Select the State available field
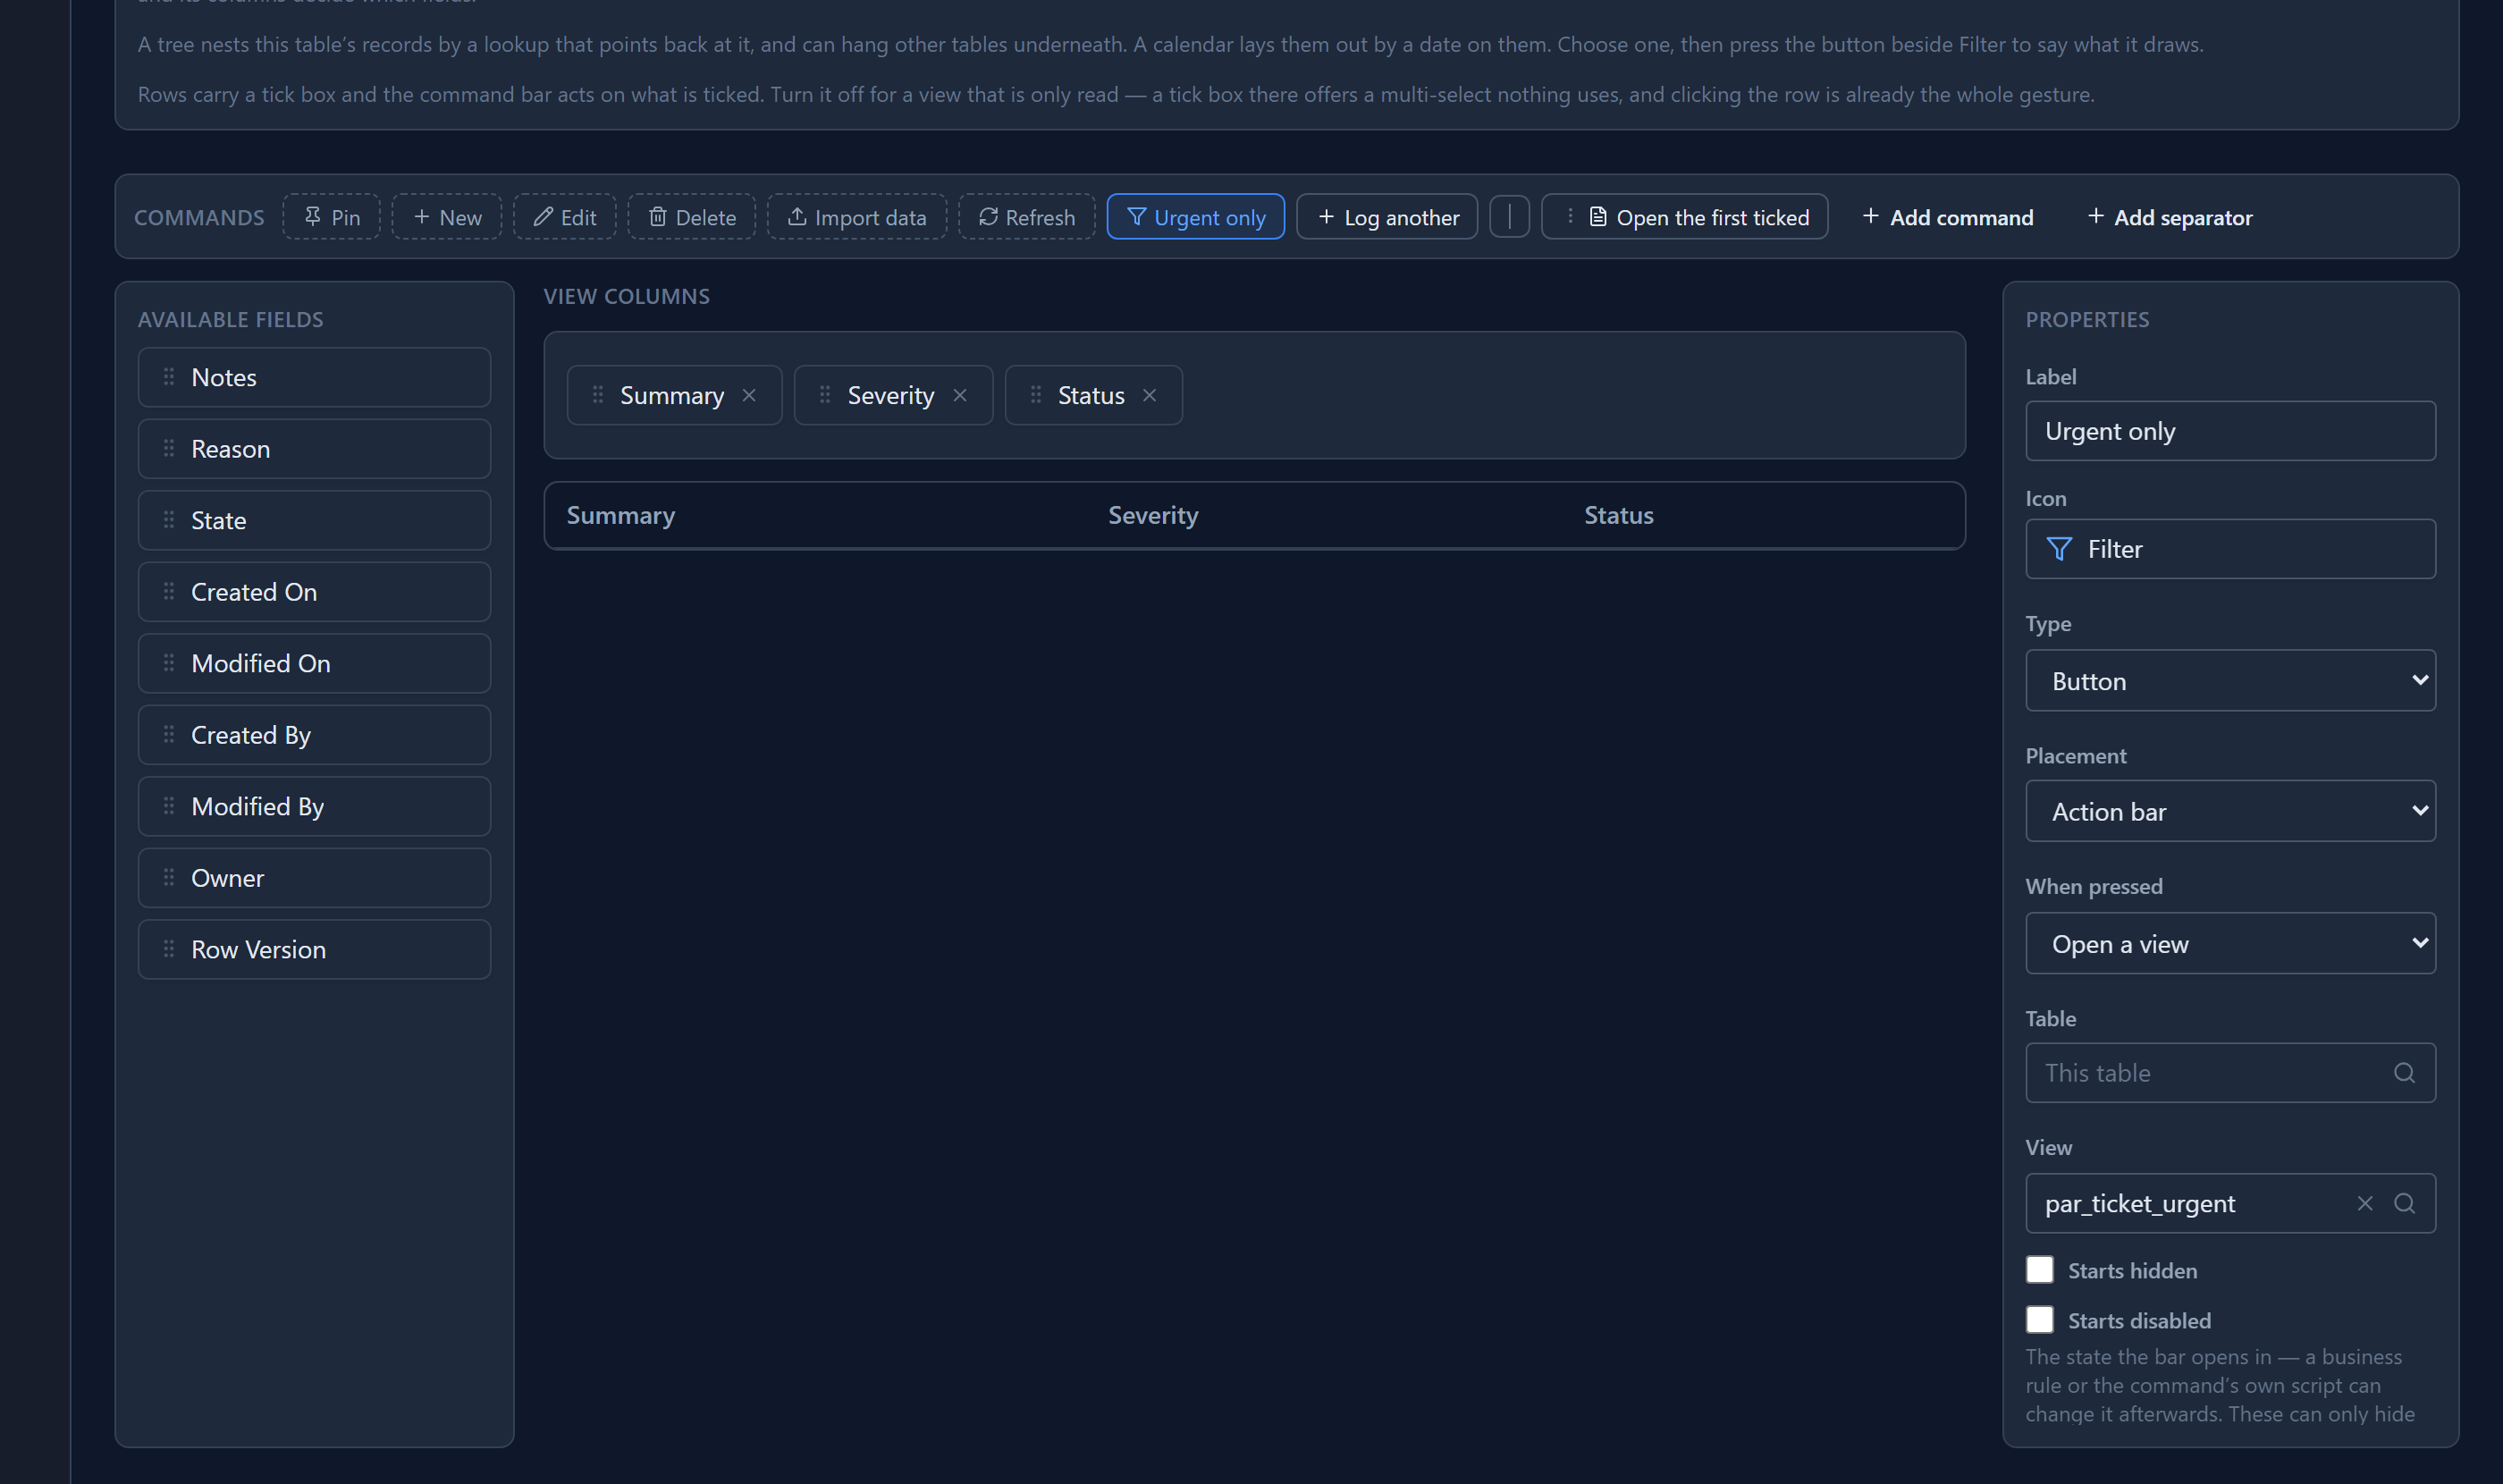 (314, 520)
